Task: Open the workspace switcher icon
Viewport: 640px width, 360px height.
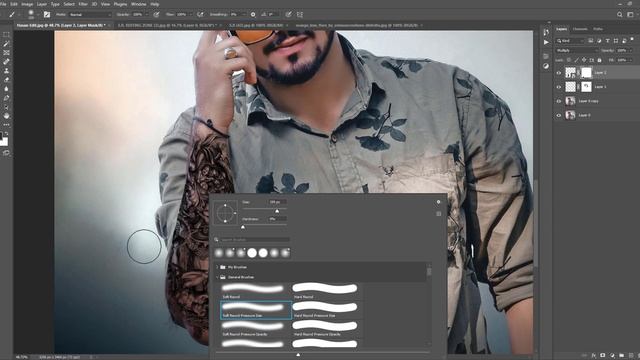Action: [630, 14]
